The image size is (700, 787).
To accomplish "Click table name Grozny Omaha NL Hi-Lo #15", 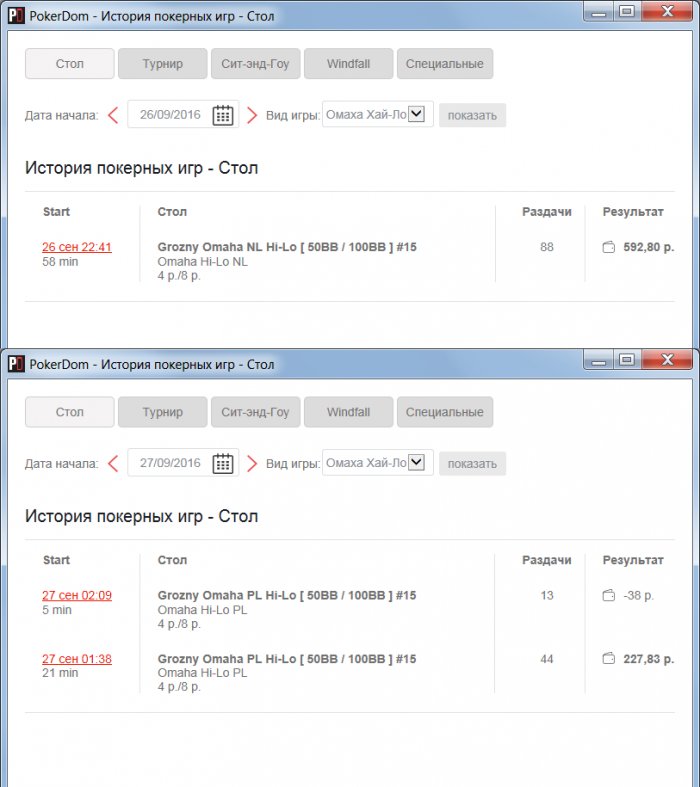I will coord(287,247).
